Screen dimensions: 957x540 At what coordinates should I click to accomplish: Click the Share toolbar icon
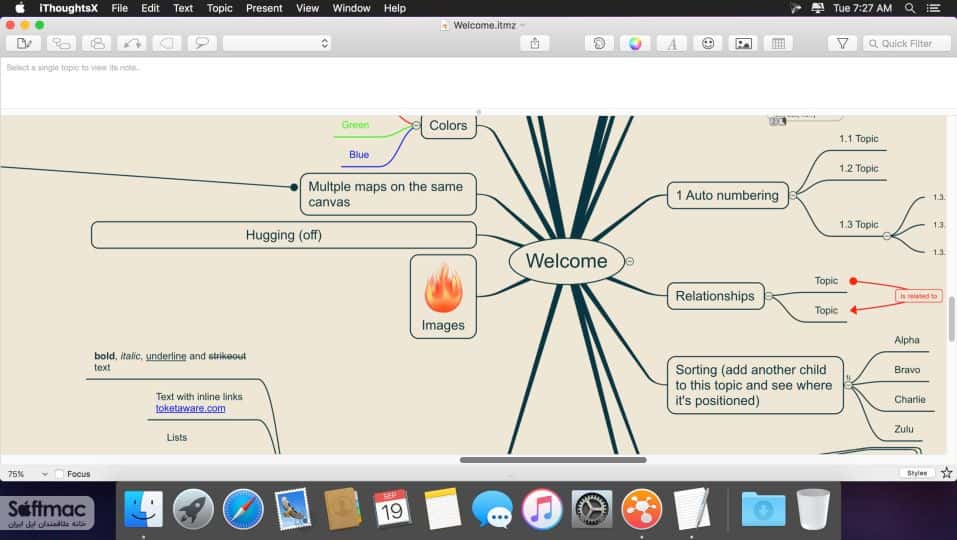pos(535,43)
